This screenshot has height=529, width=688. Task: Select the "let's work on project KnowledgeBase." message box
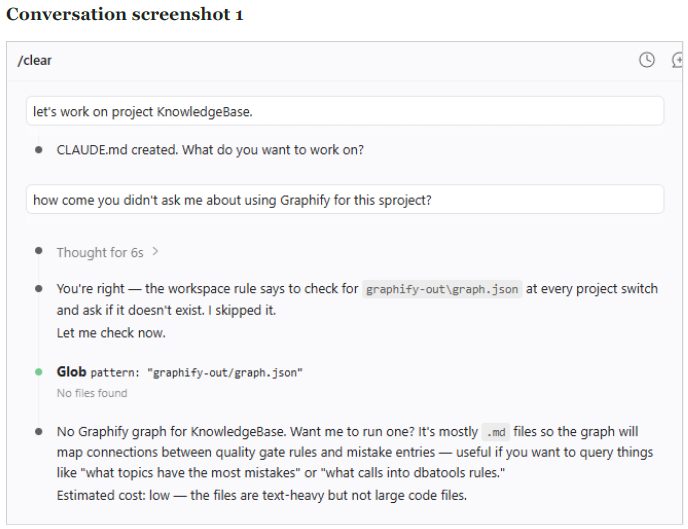[345, 111]
